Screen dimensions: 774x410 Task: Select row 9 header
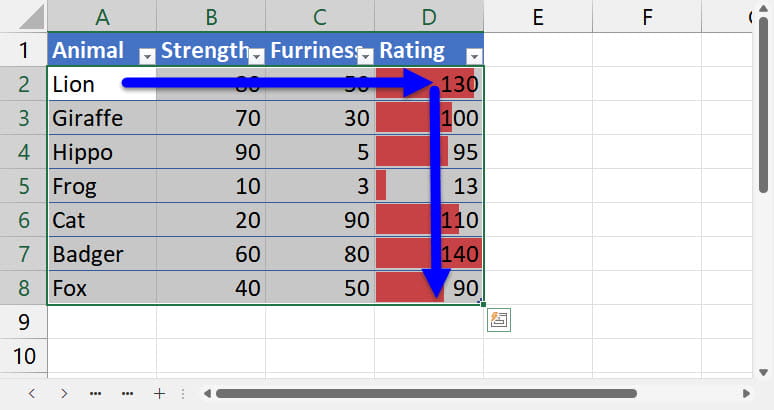[x=23, y=322]
